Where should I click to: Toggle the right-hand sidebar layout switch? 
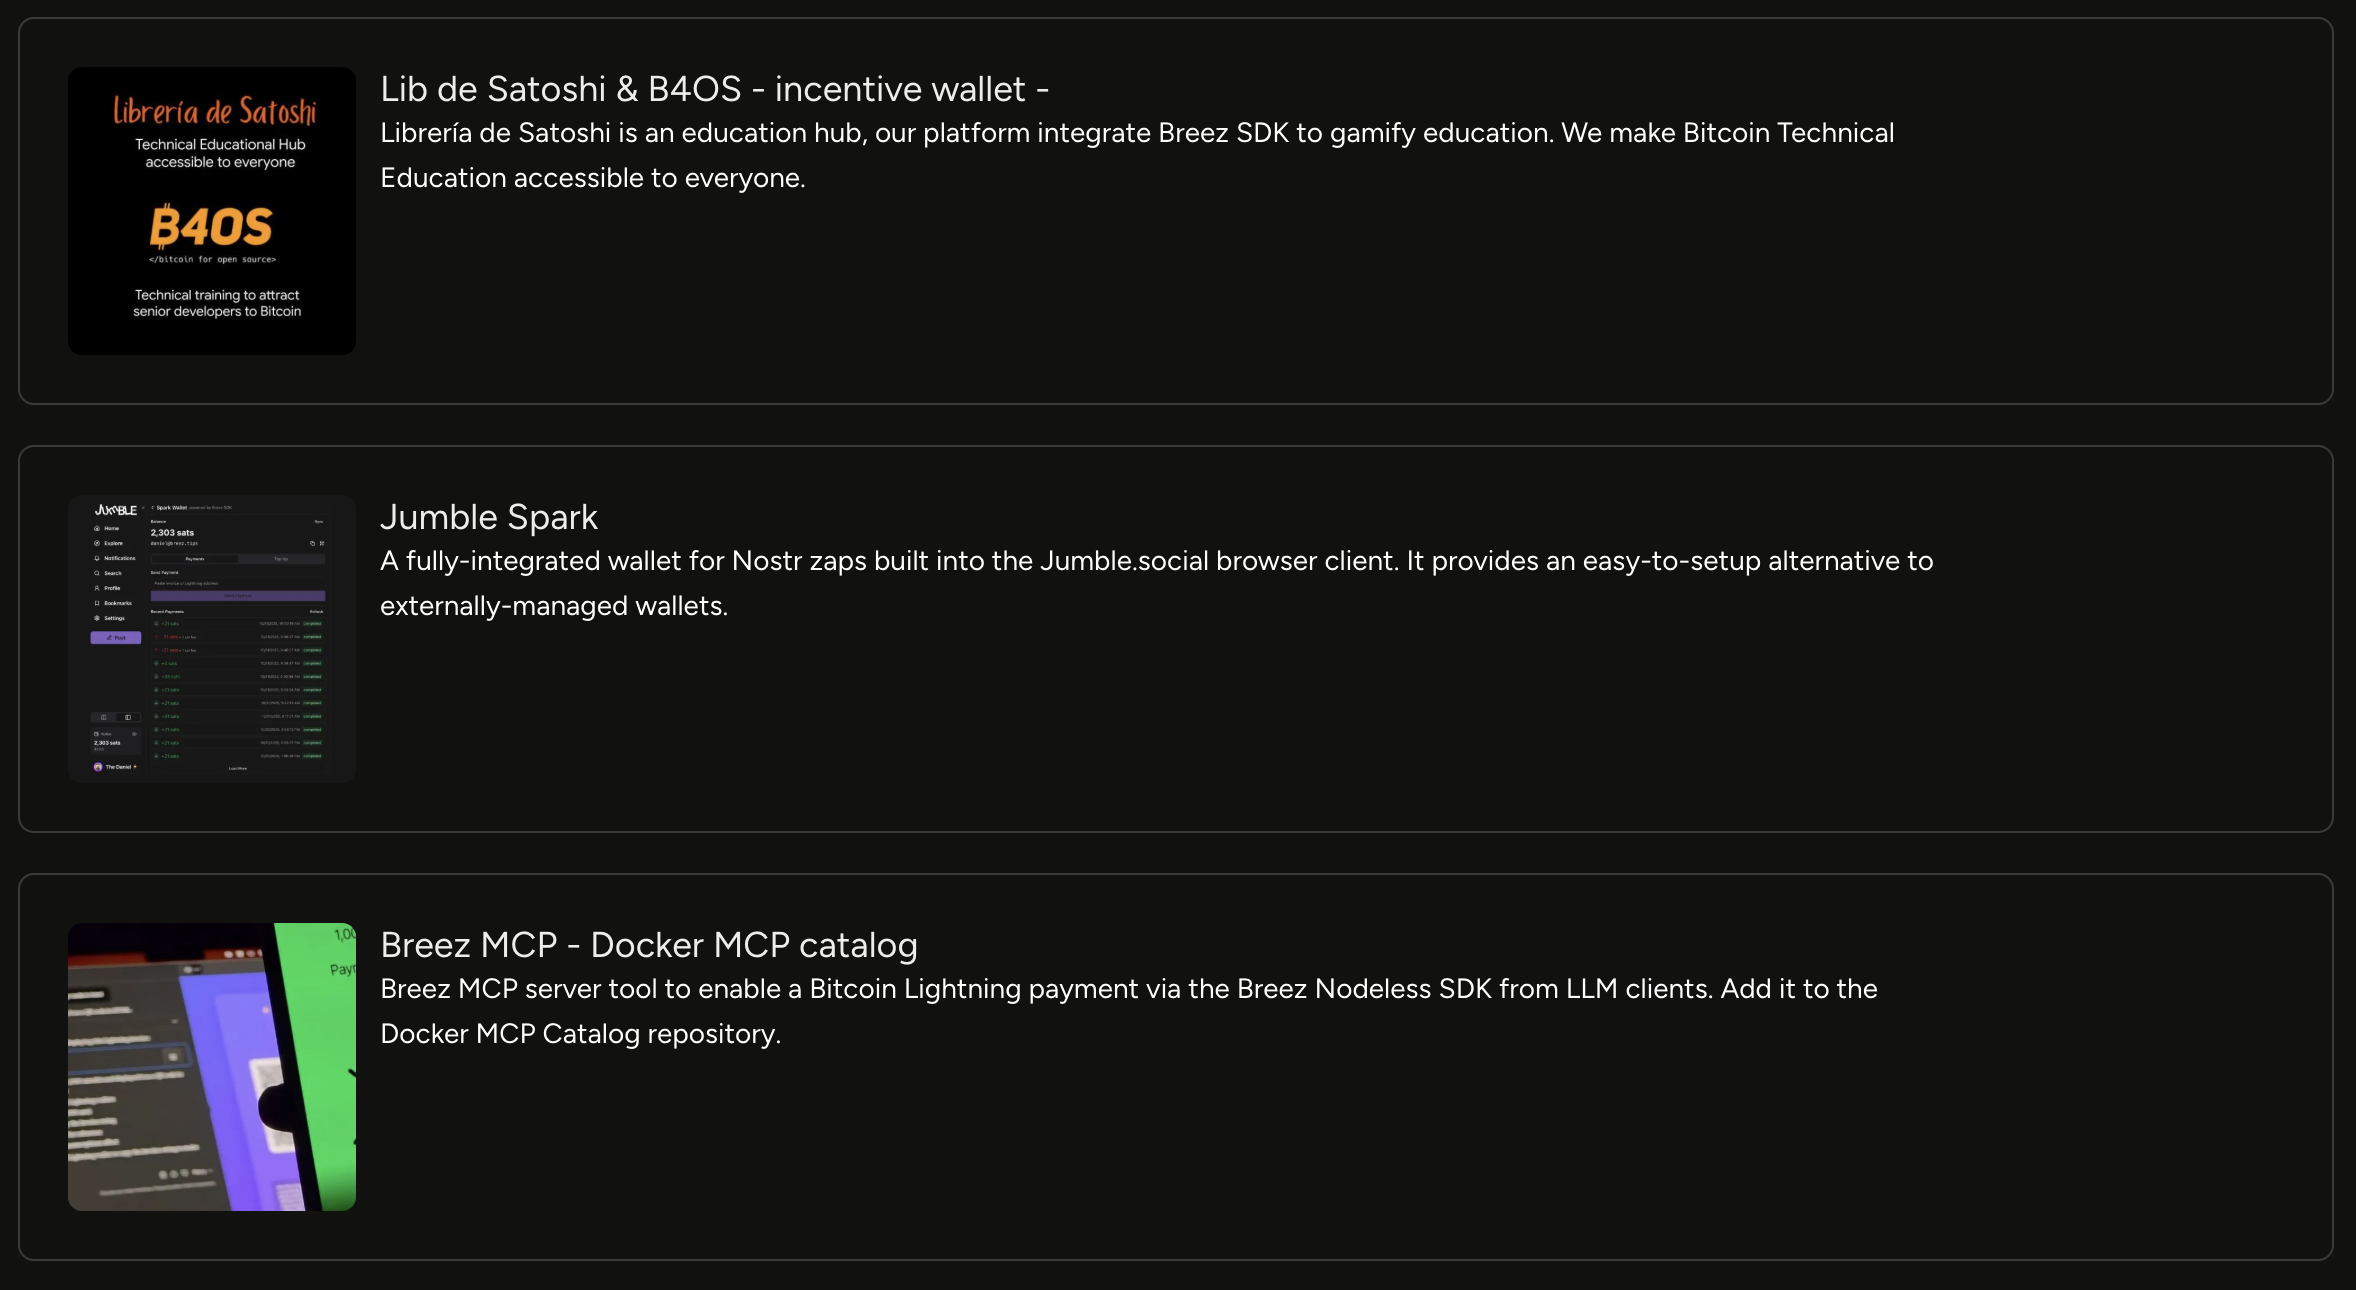tap(128, 717)
